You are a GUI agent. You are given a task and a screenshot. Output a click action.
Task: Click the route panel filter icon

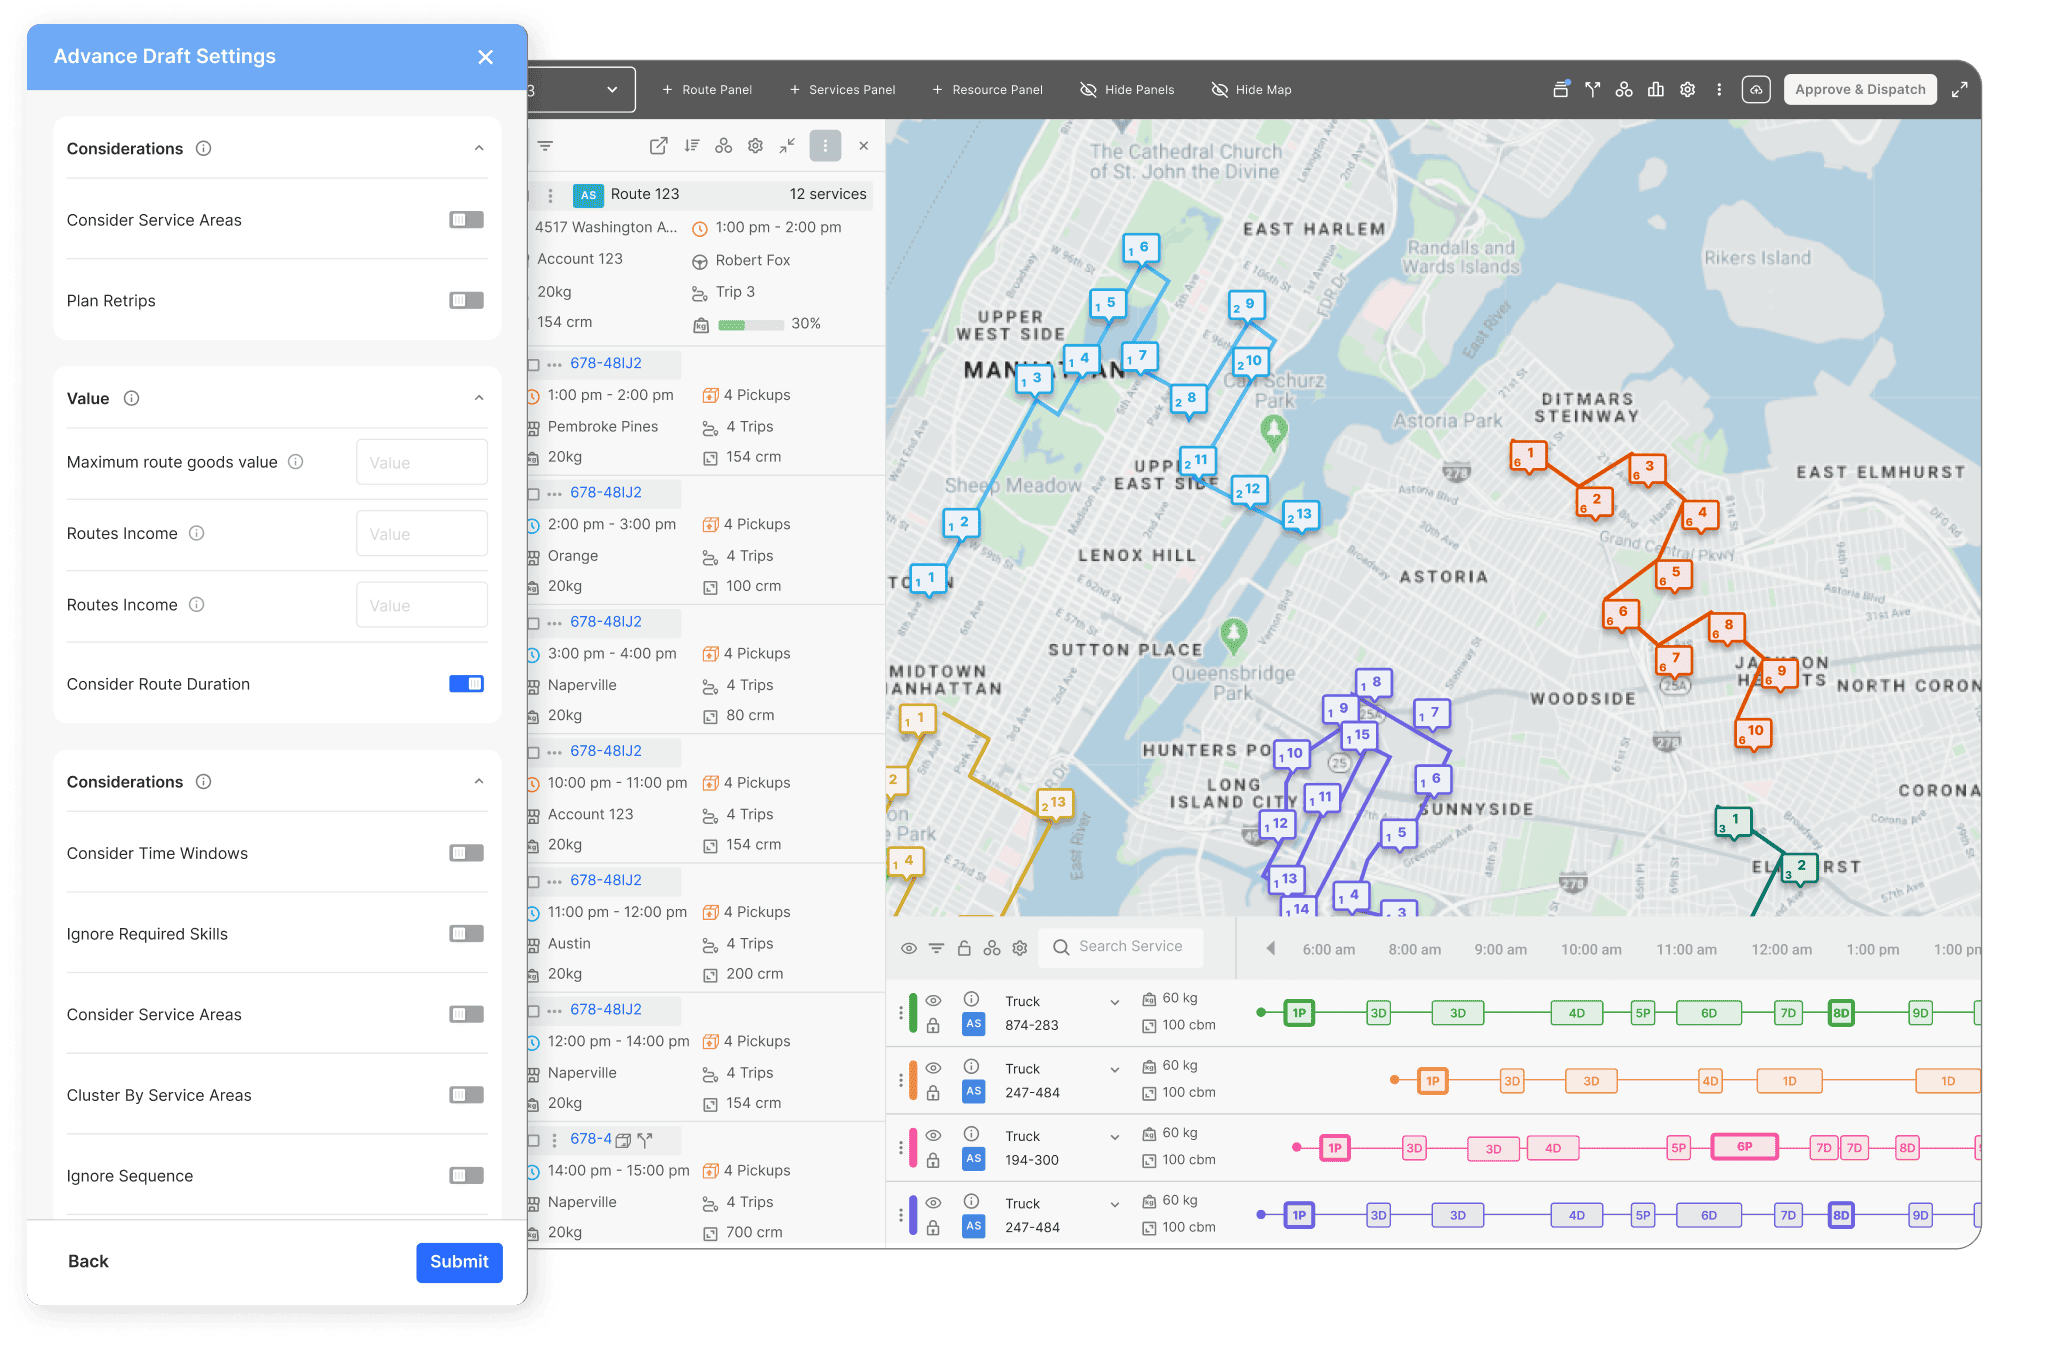545,146
